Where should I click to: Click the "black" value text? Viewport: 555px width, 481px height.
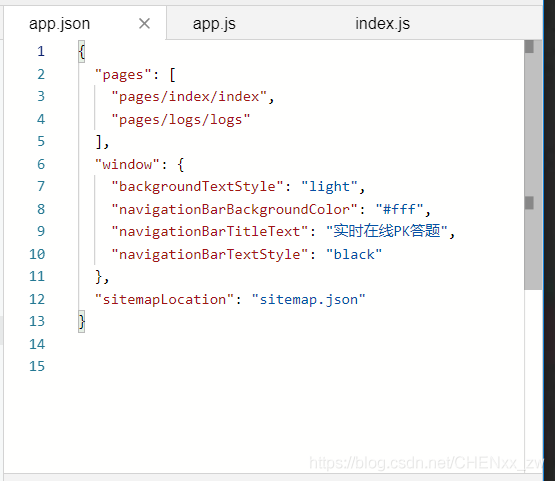click(354, 254)
